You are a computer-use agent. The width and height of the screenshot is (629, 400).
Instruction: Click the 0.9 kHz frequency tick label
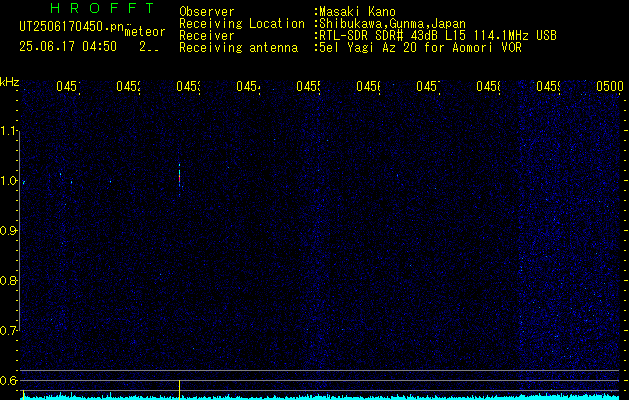[10, 230]
